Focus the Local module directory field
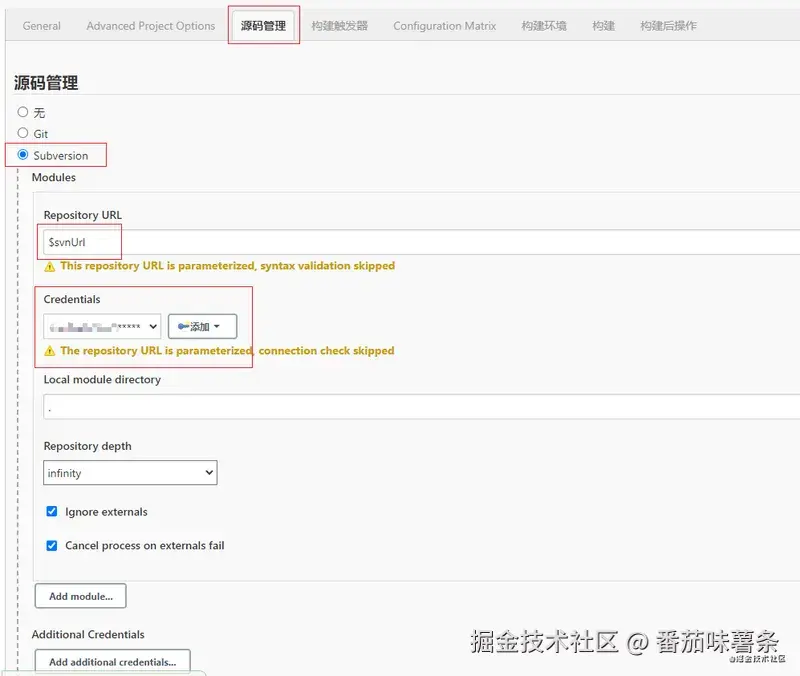This screenshot has width=800, height=676. point(421,407)
